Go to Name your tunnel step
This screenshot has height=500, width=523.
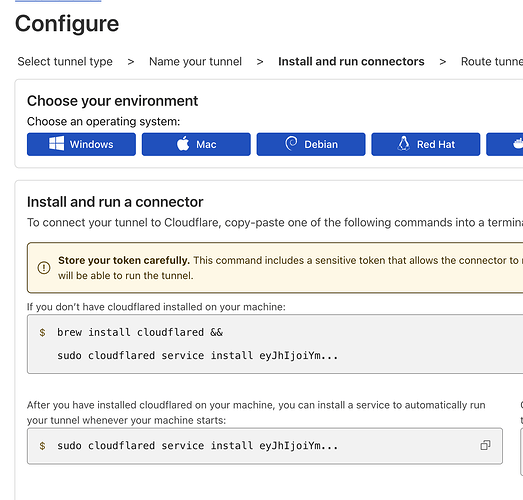[195, 62]
